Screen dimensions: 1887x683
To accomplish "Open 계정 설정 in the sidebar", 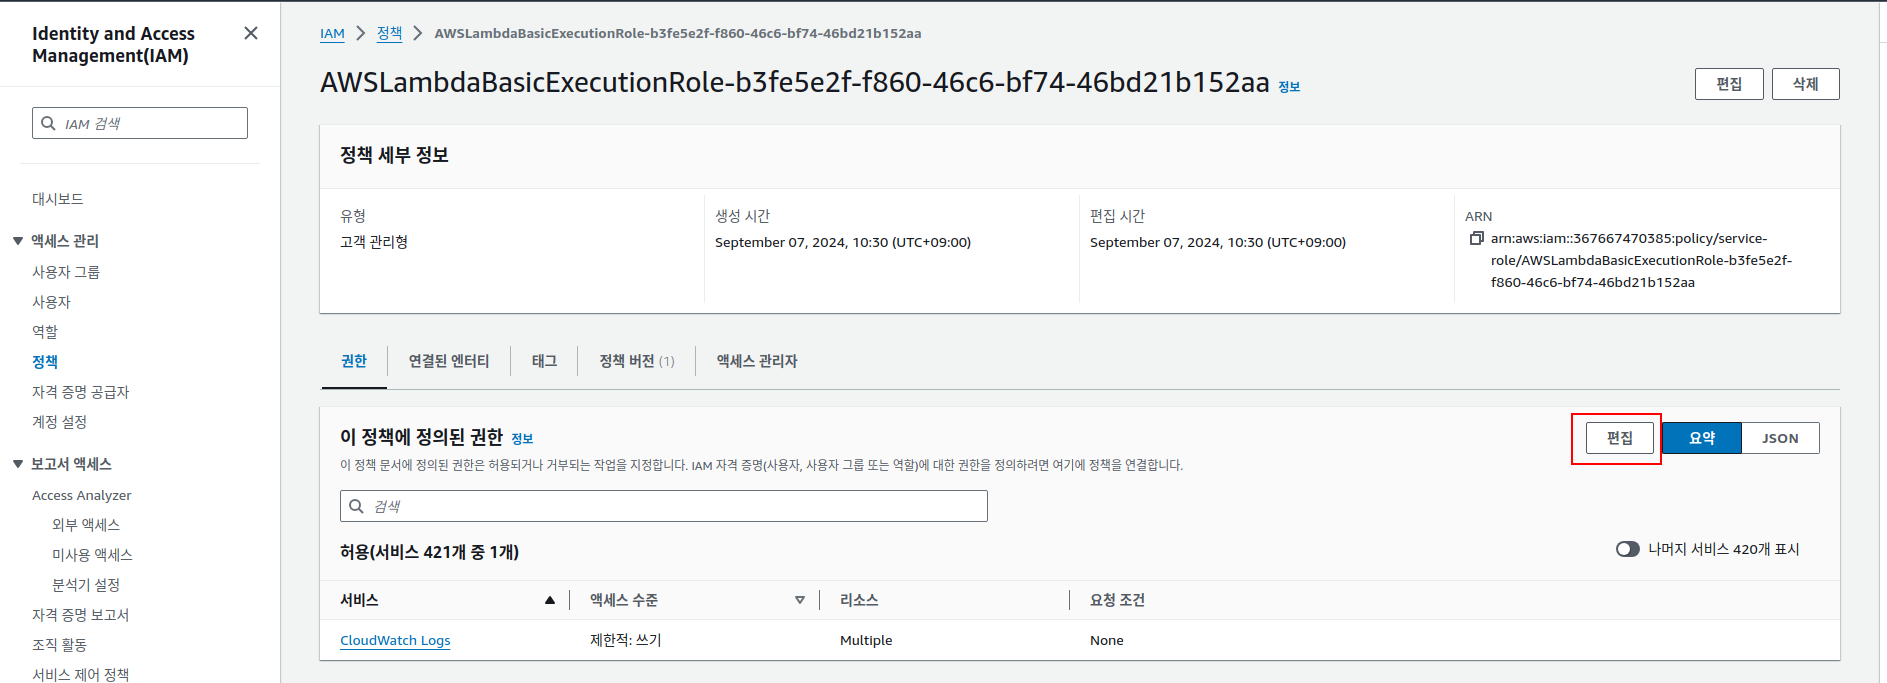I will coord(60,422).
